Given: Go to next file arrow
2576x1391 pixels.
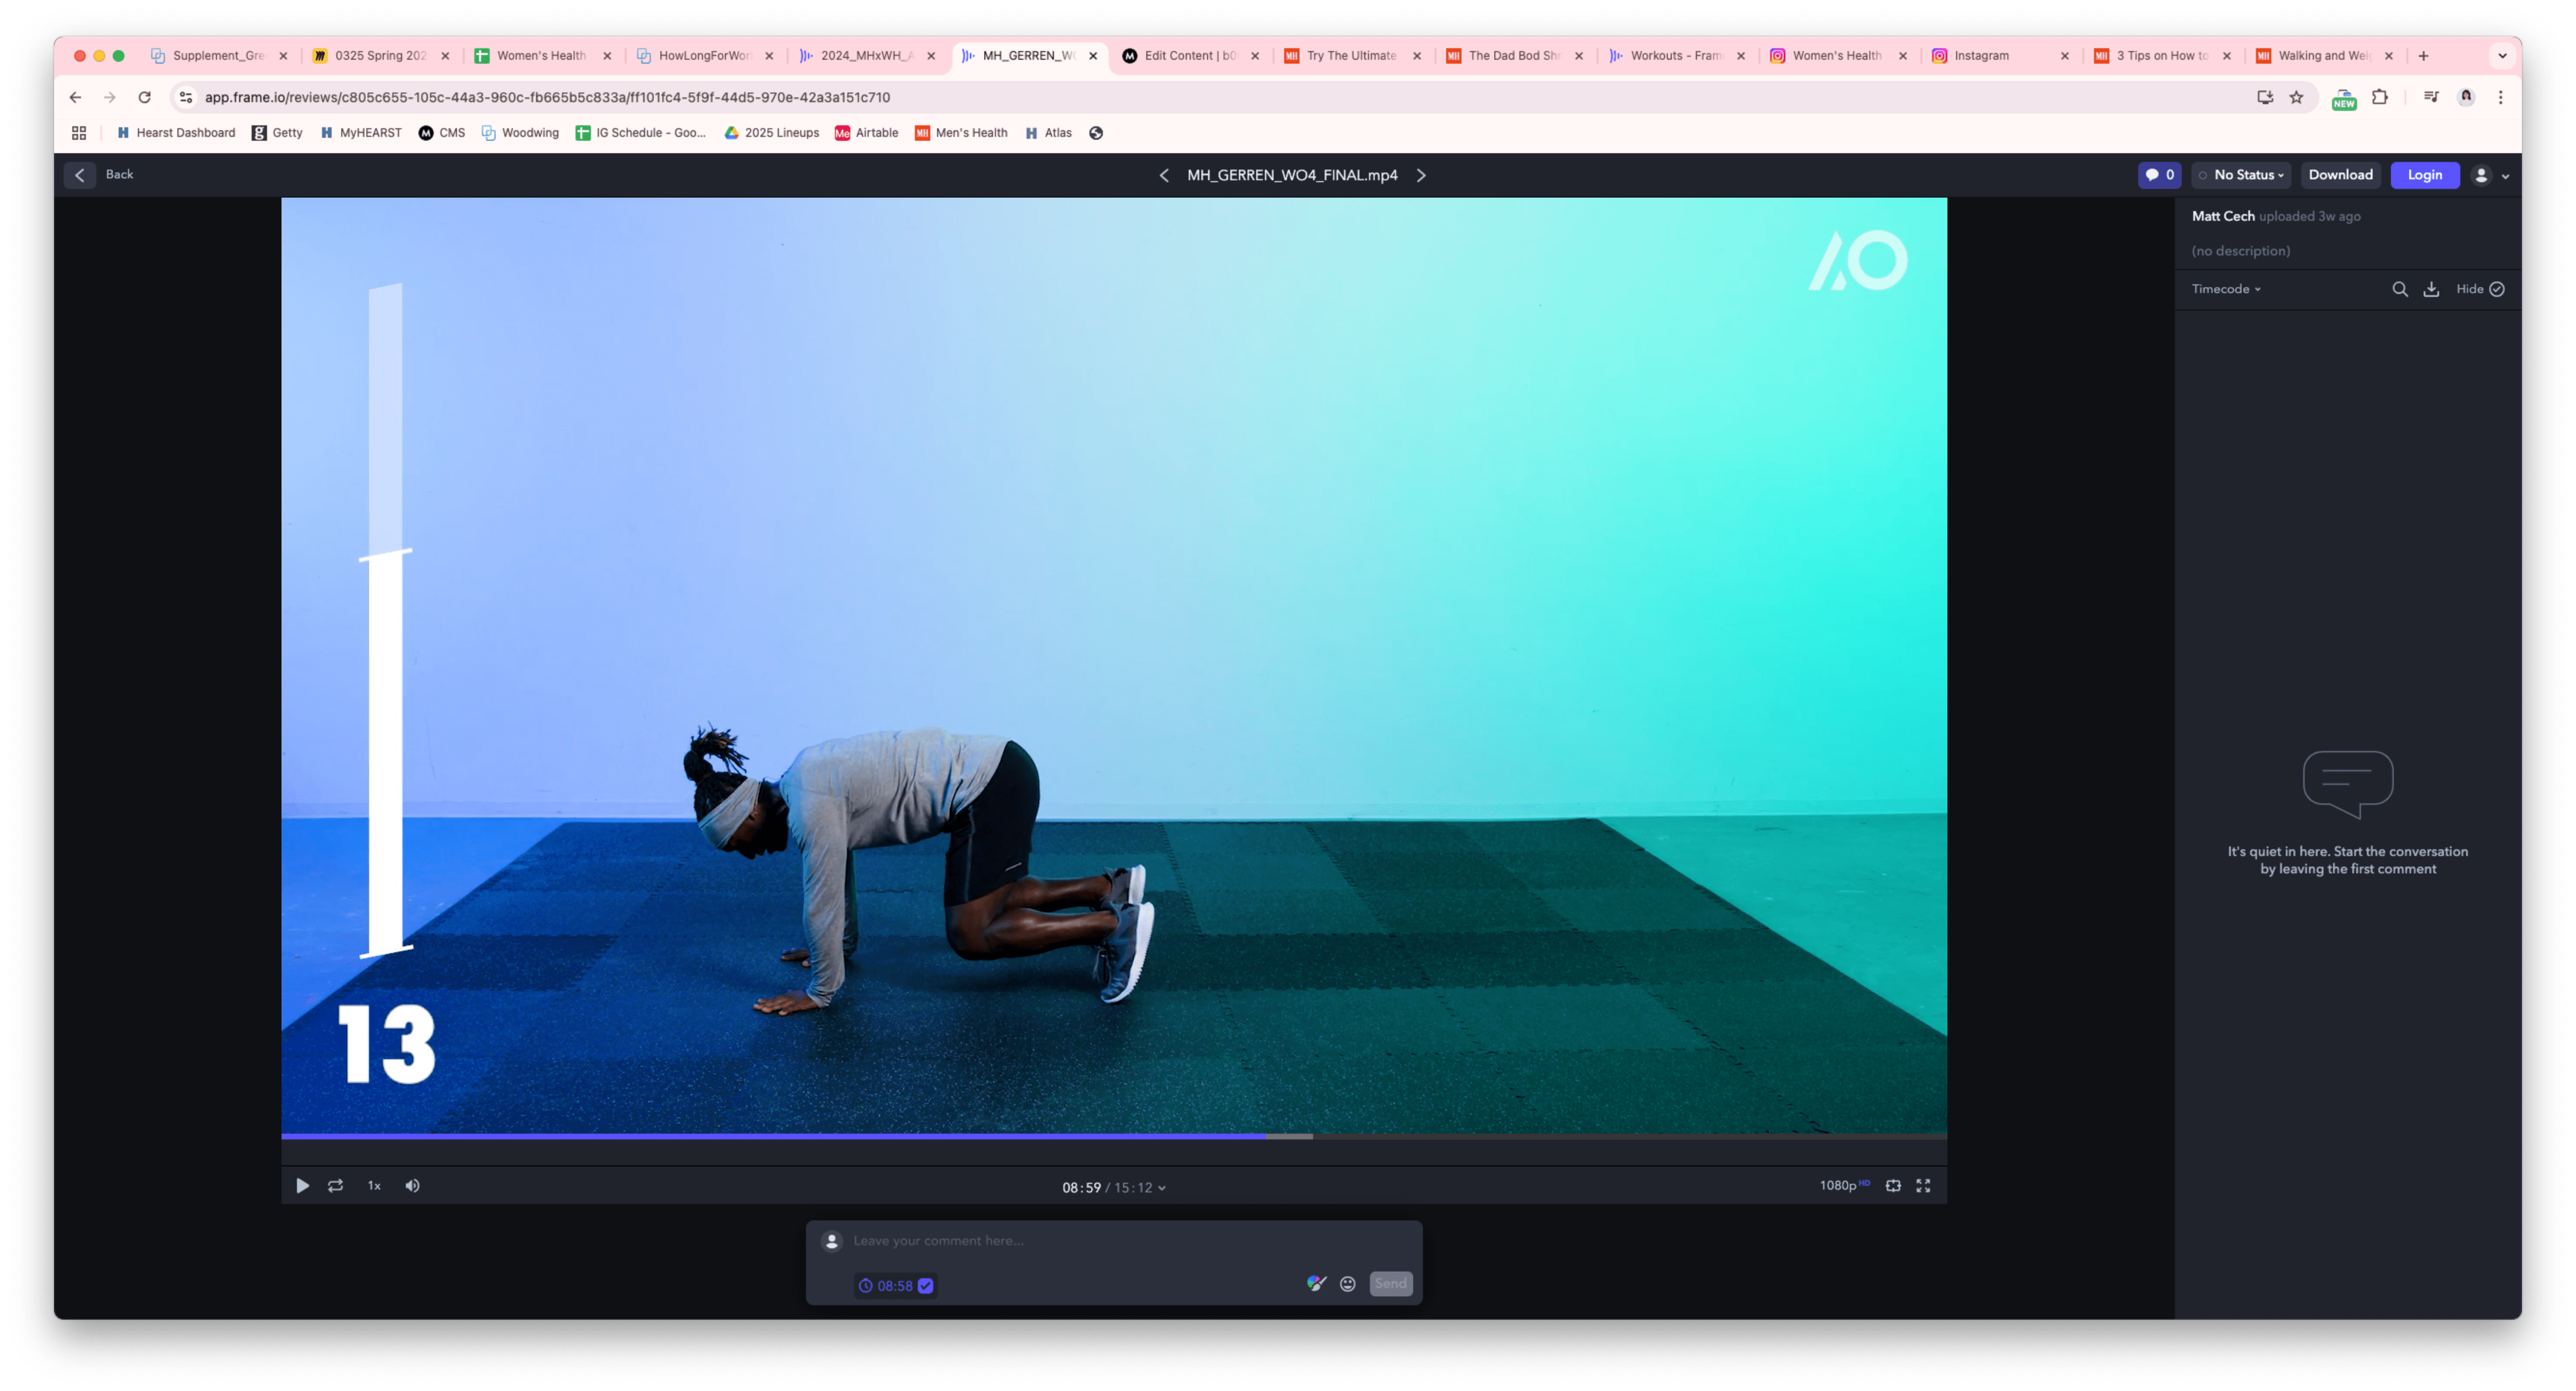Looking at the screenshot, I should (x=1421, y=175).
